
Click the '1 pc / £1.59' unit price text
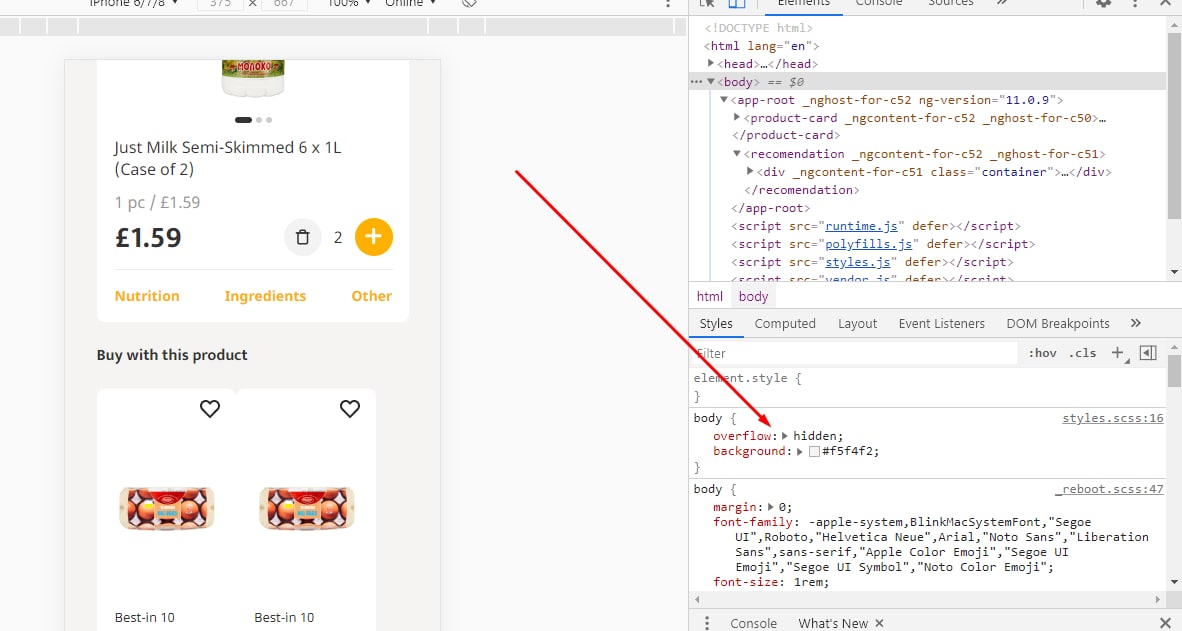pos(158,203)
